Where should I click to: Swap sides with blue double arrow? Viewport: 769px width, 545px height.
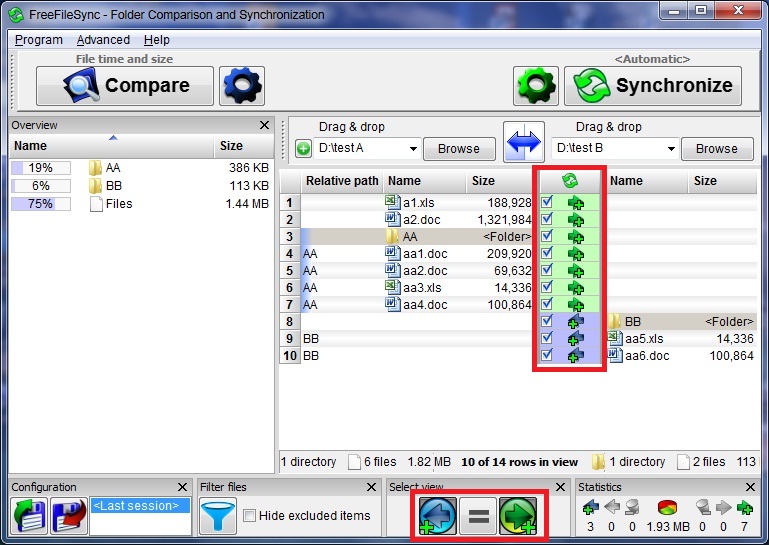(x=524, y=142)
